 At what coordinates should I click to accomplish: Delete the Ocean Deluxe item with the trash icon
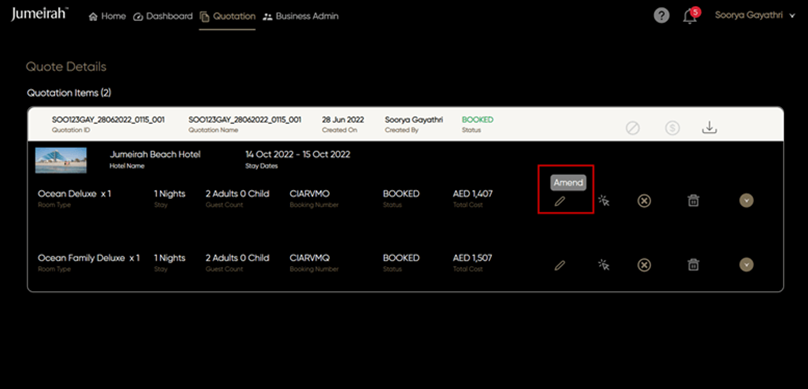pyautogui.click(x=693, y=200)
